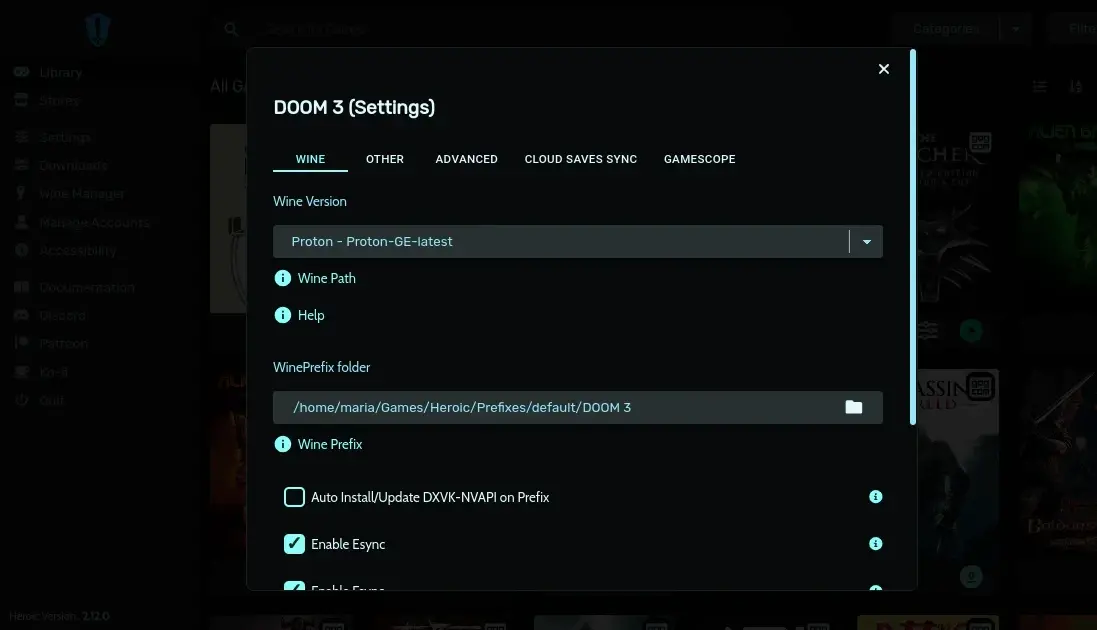
Task: Click the Heroic shield logo
Action: tap(98, 29)
